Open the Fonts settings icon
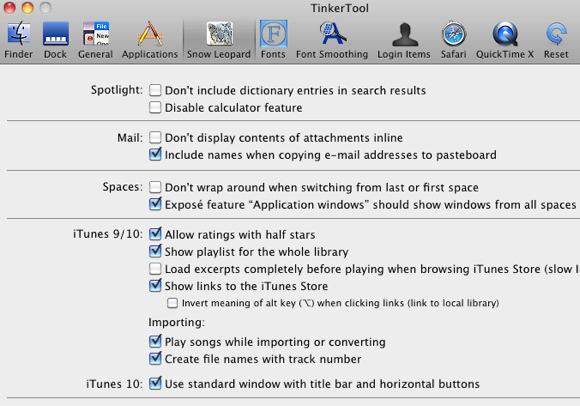The image size is (580, 406). point(273,34)
